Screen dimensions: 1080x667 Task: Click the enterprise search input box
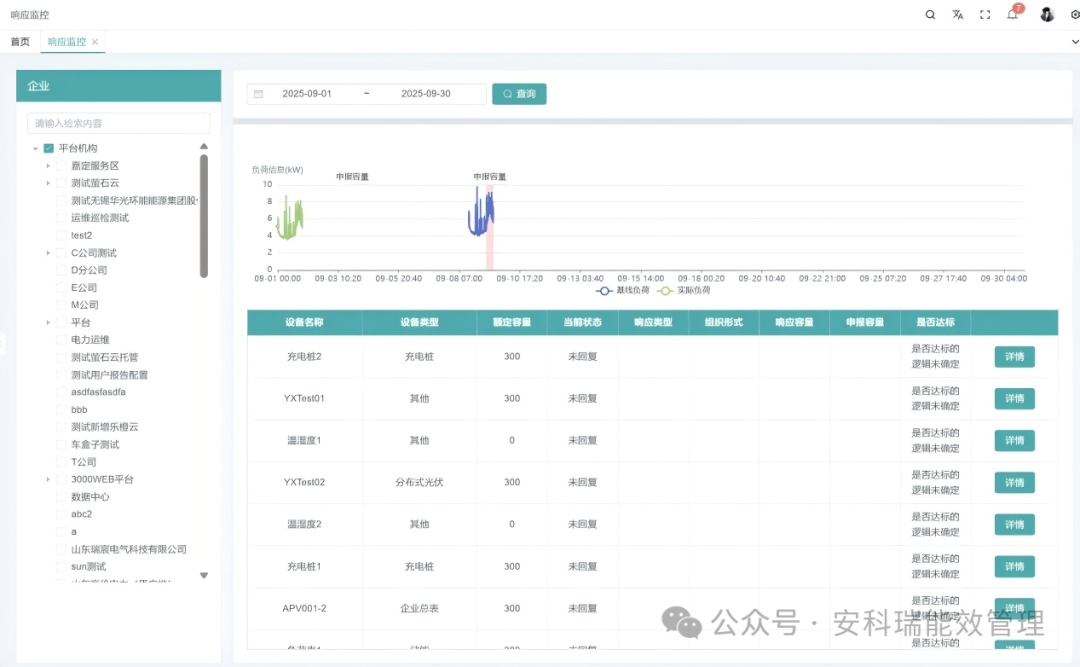point(118,123)
